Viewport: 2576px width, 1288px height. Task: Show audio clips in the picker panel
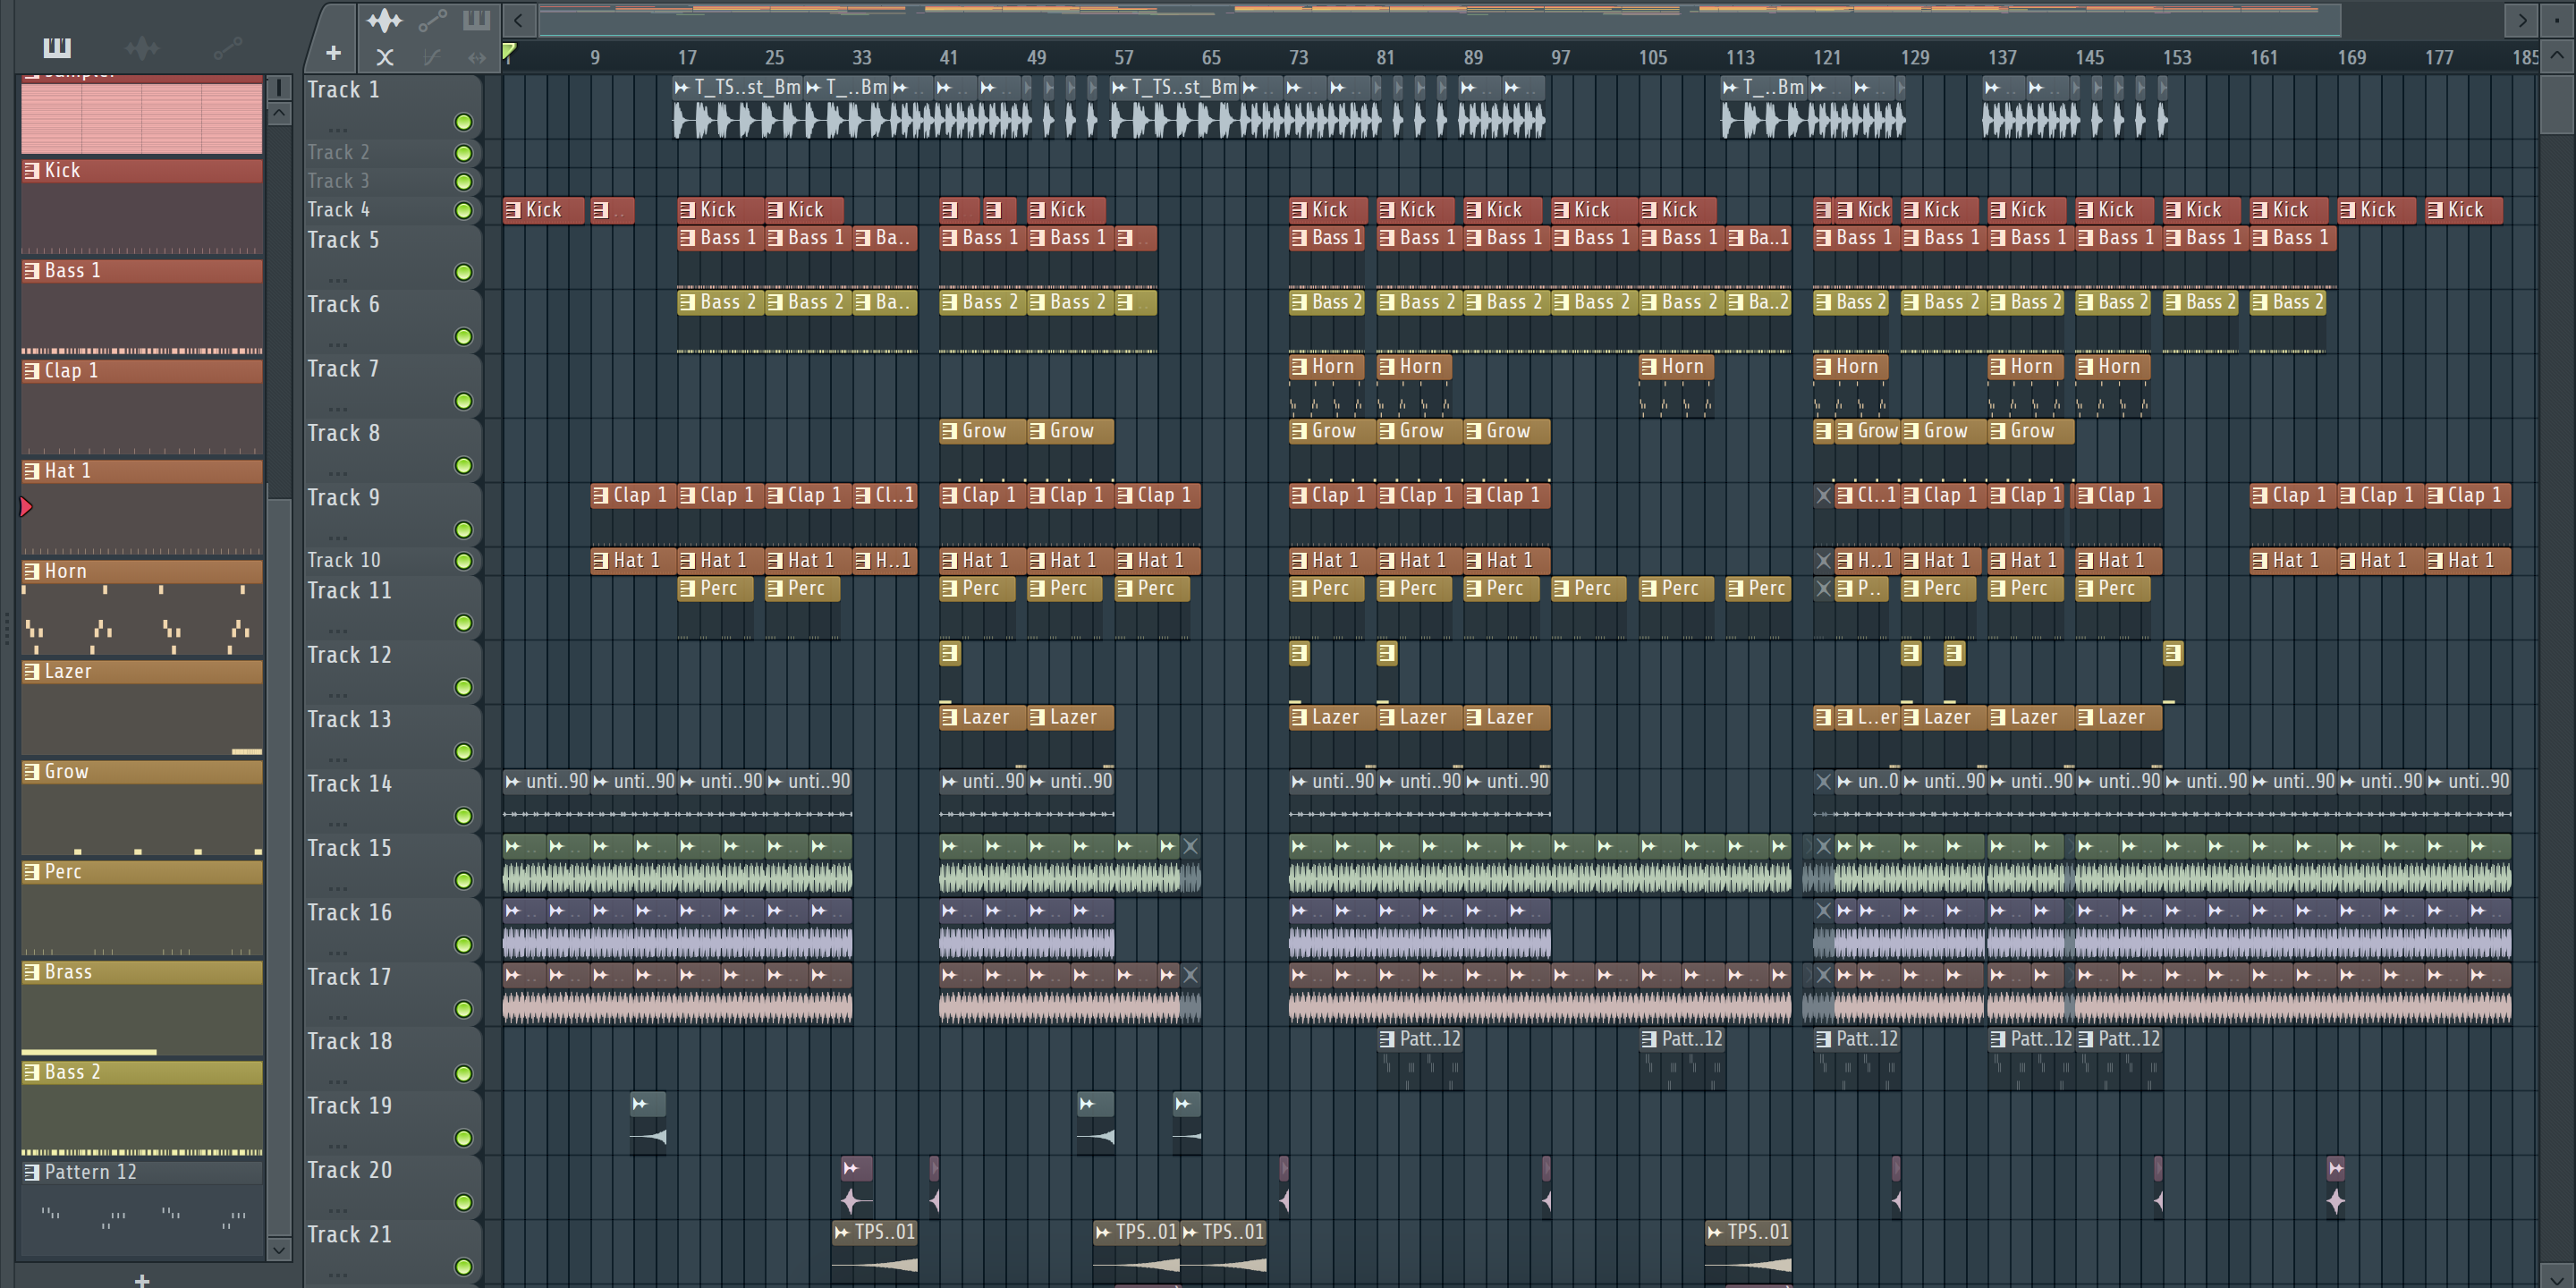[x=142, y=47]
